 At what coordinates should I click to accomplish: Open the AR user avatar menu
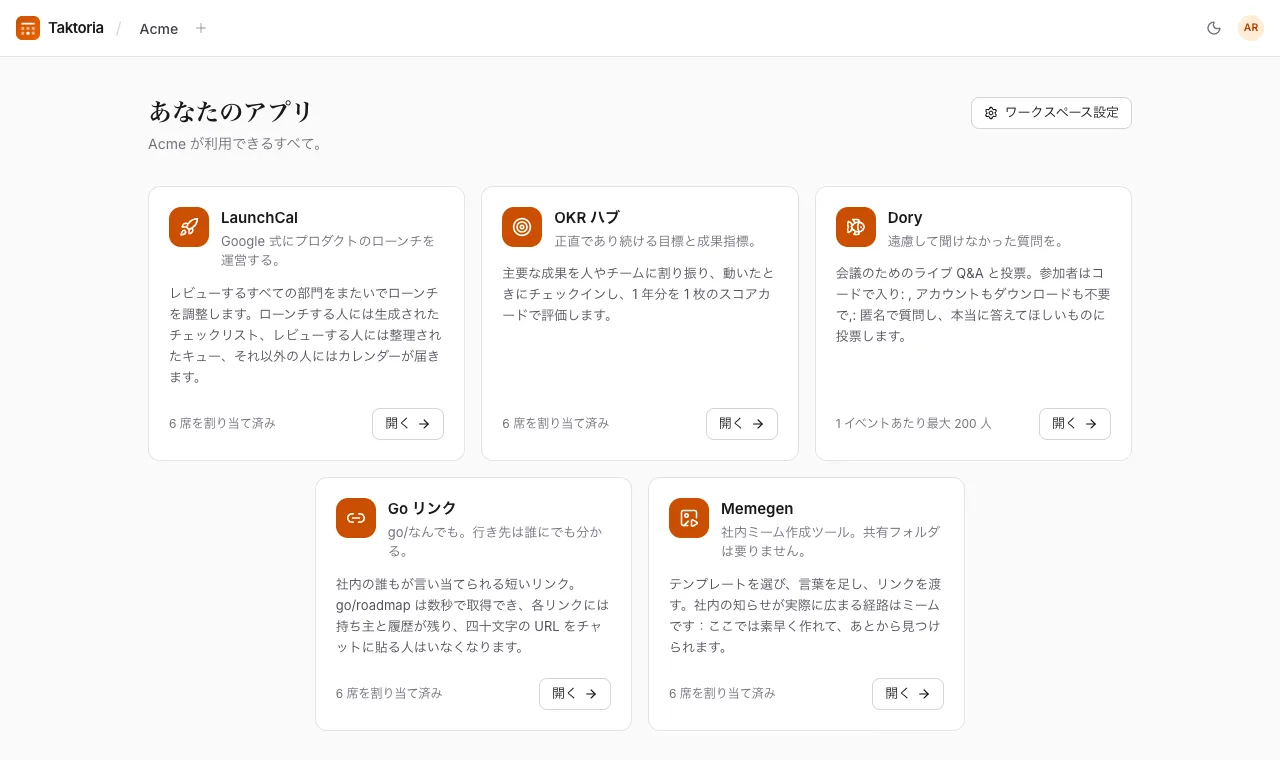[x=1251, y=28]
